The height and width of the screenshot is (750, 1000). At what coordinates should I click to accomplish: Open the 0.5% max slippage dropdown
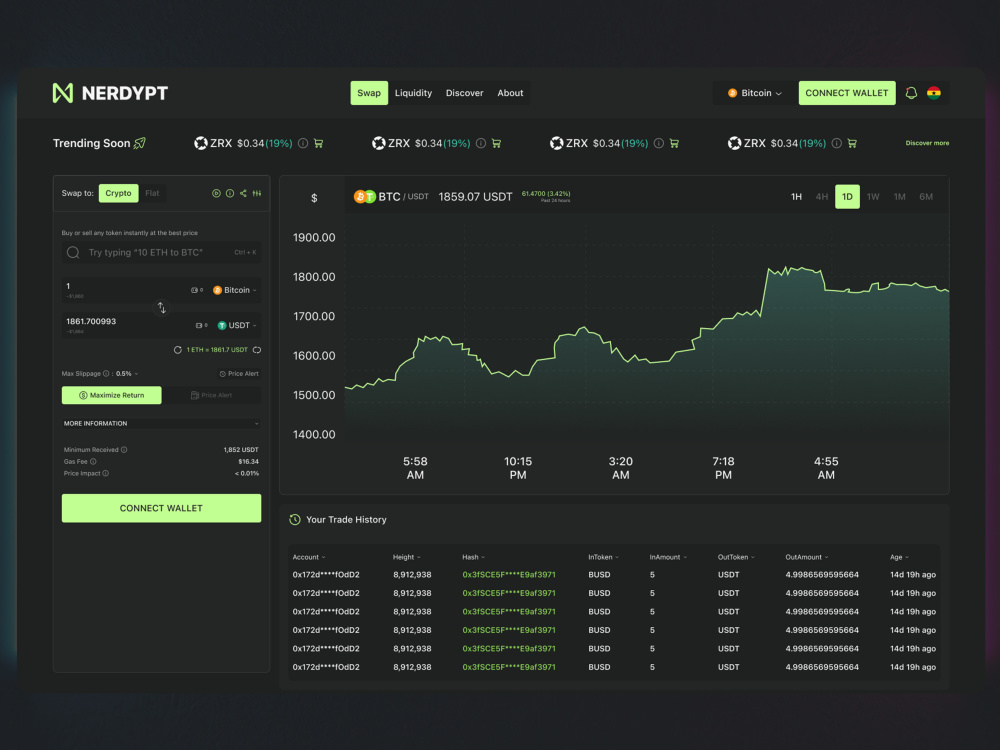tap(127, 374)
